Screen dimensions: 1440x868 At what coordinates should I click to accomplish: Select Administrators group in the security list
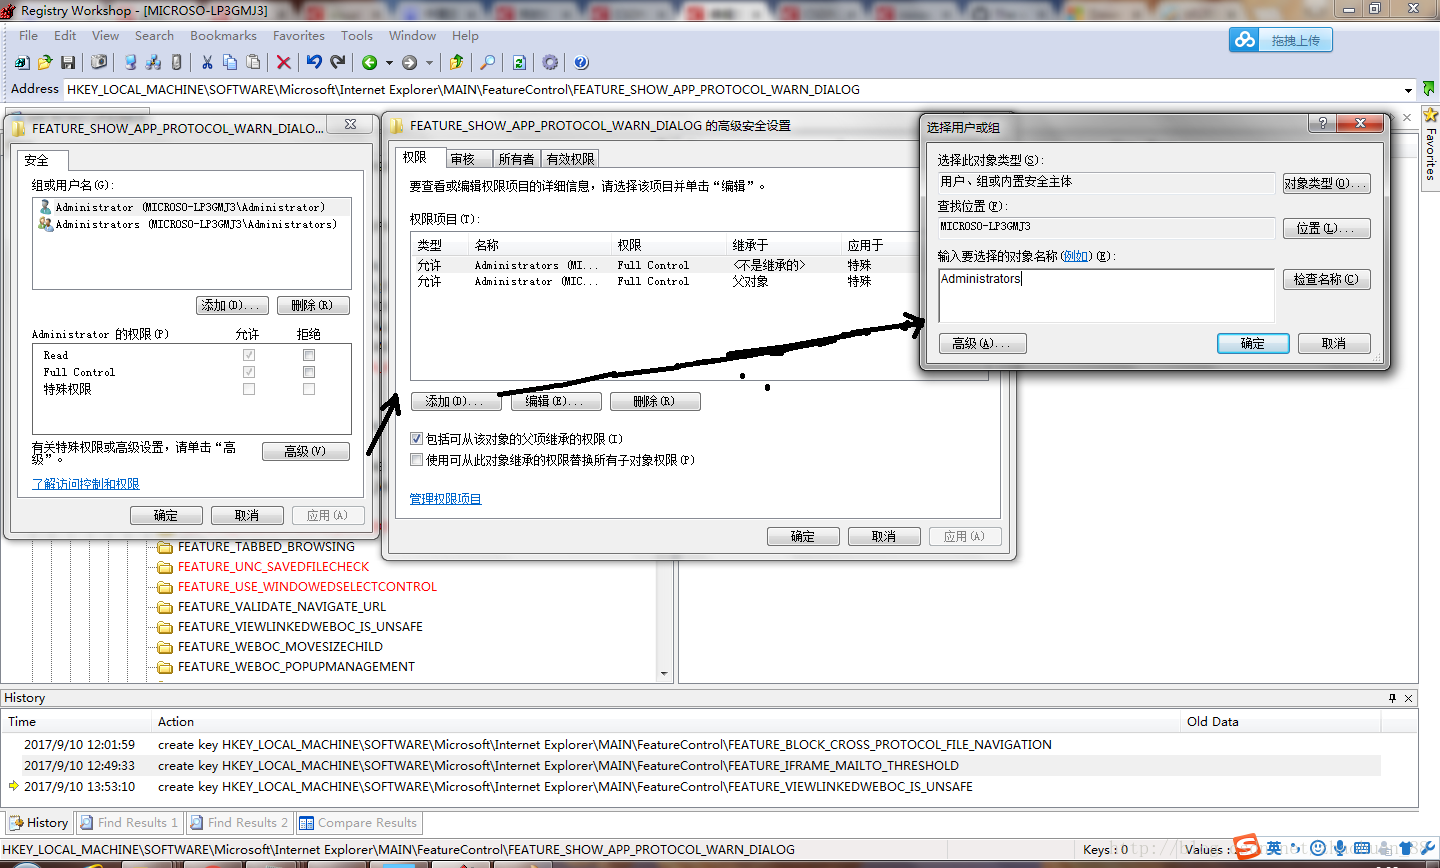192,224
